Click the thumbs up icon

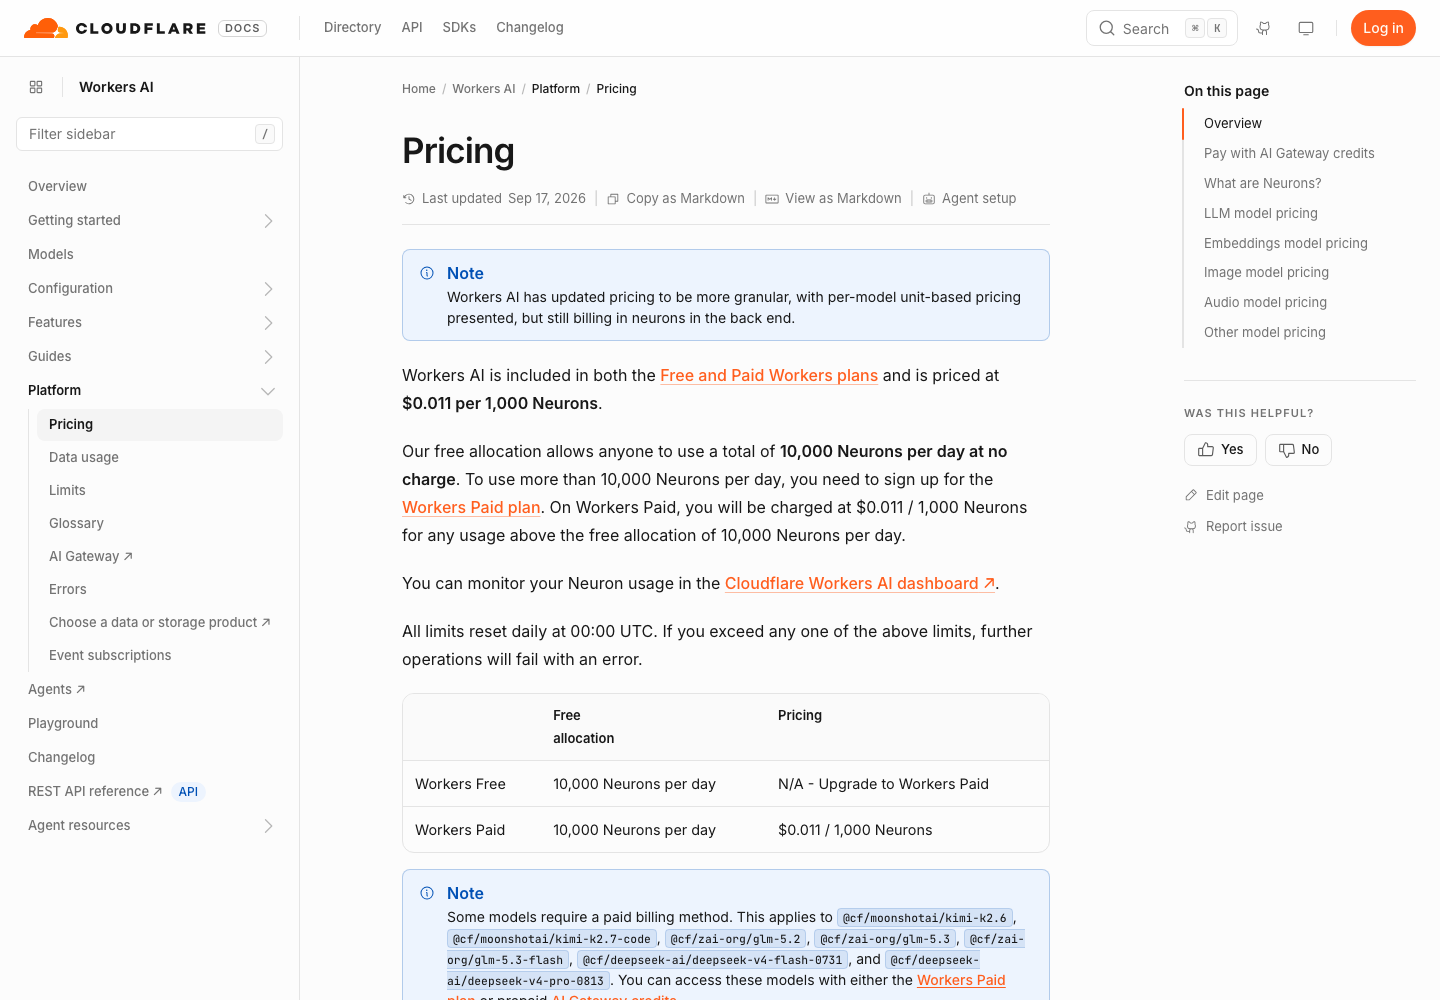(x=1206, y=450)
